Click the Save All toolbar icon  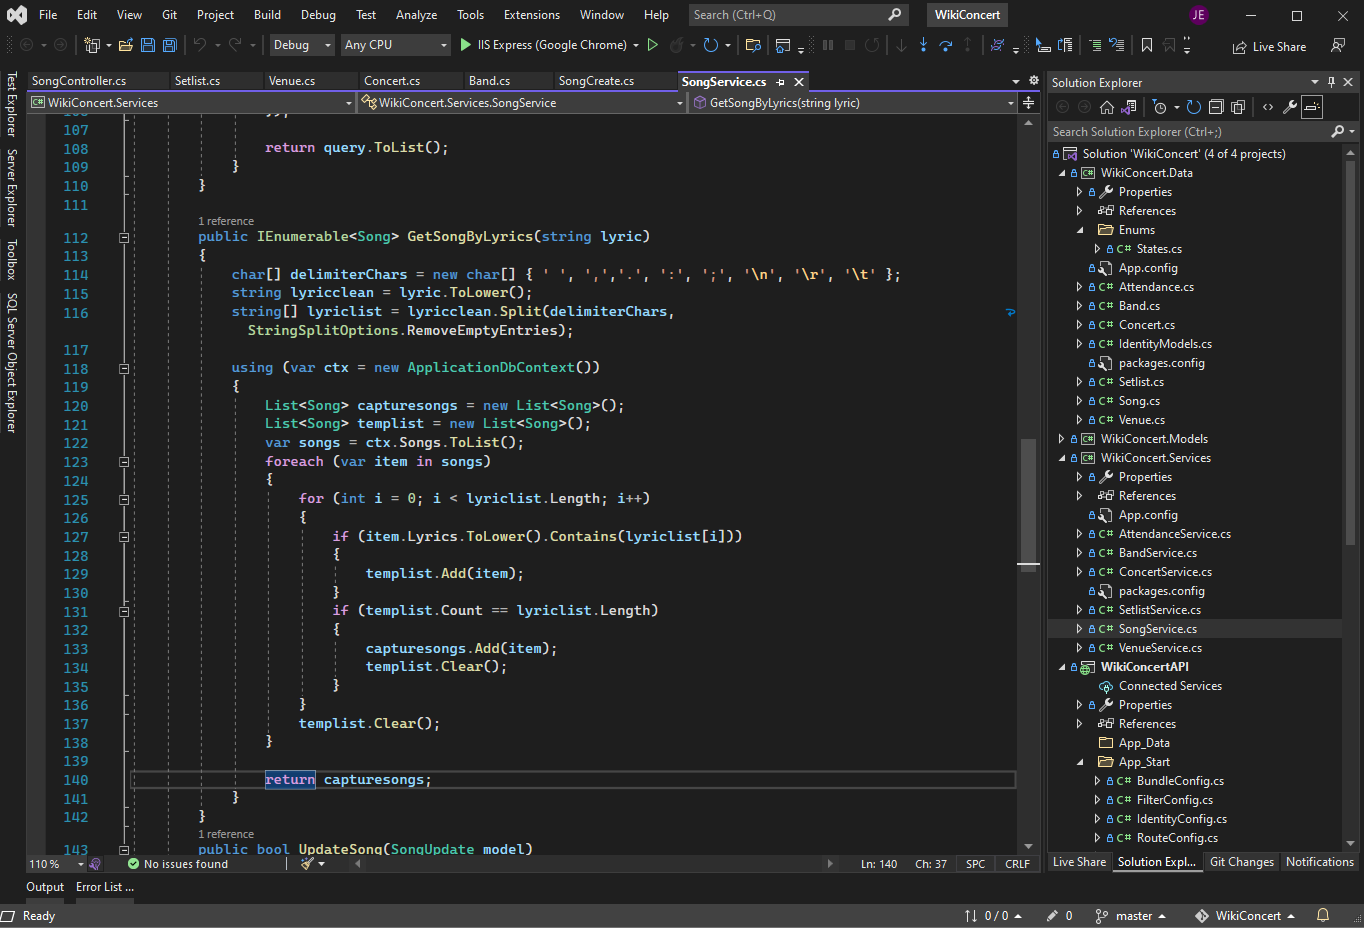[x=170, y=45]
